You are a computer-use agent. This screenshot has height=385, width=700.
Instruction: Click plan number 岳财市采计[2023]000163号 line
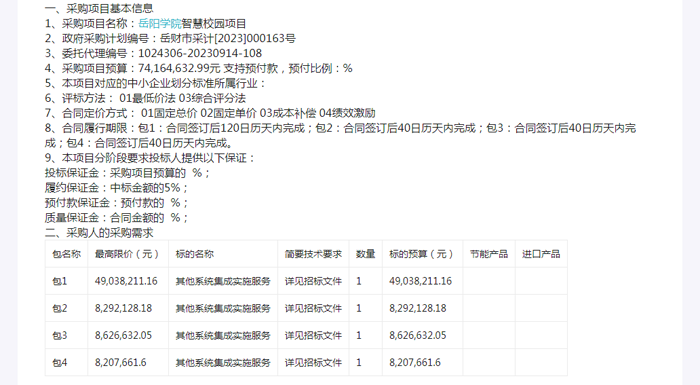point(170,38)
